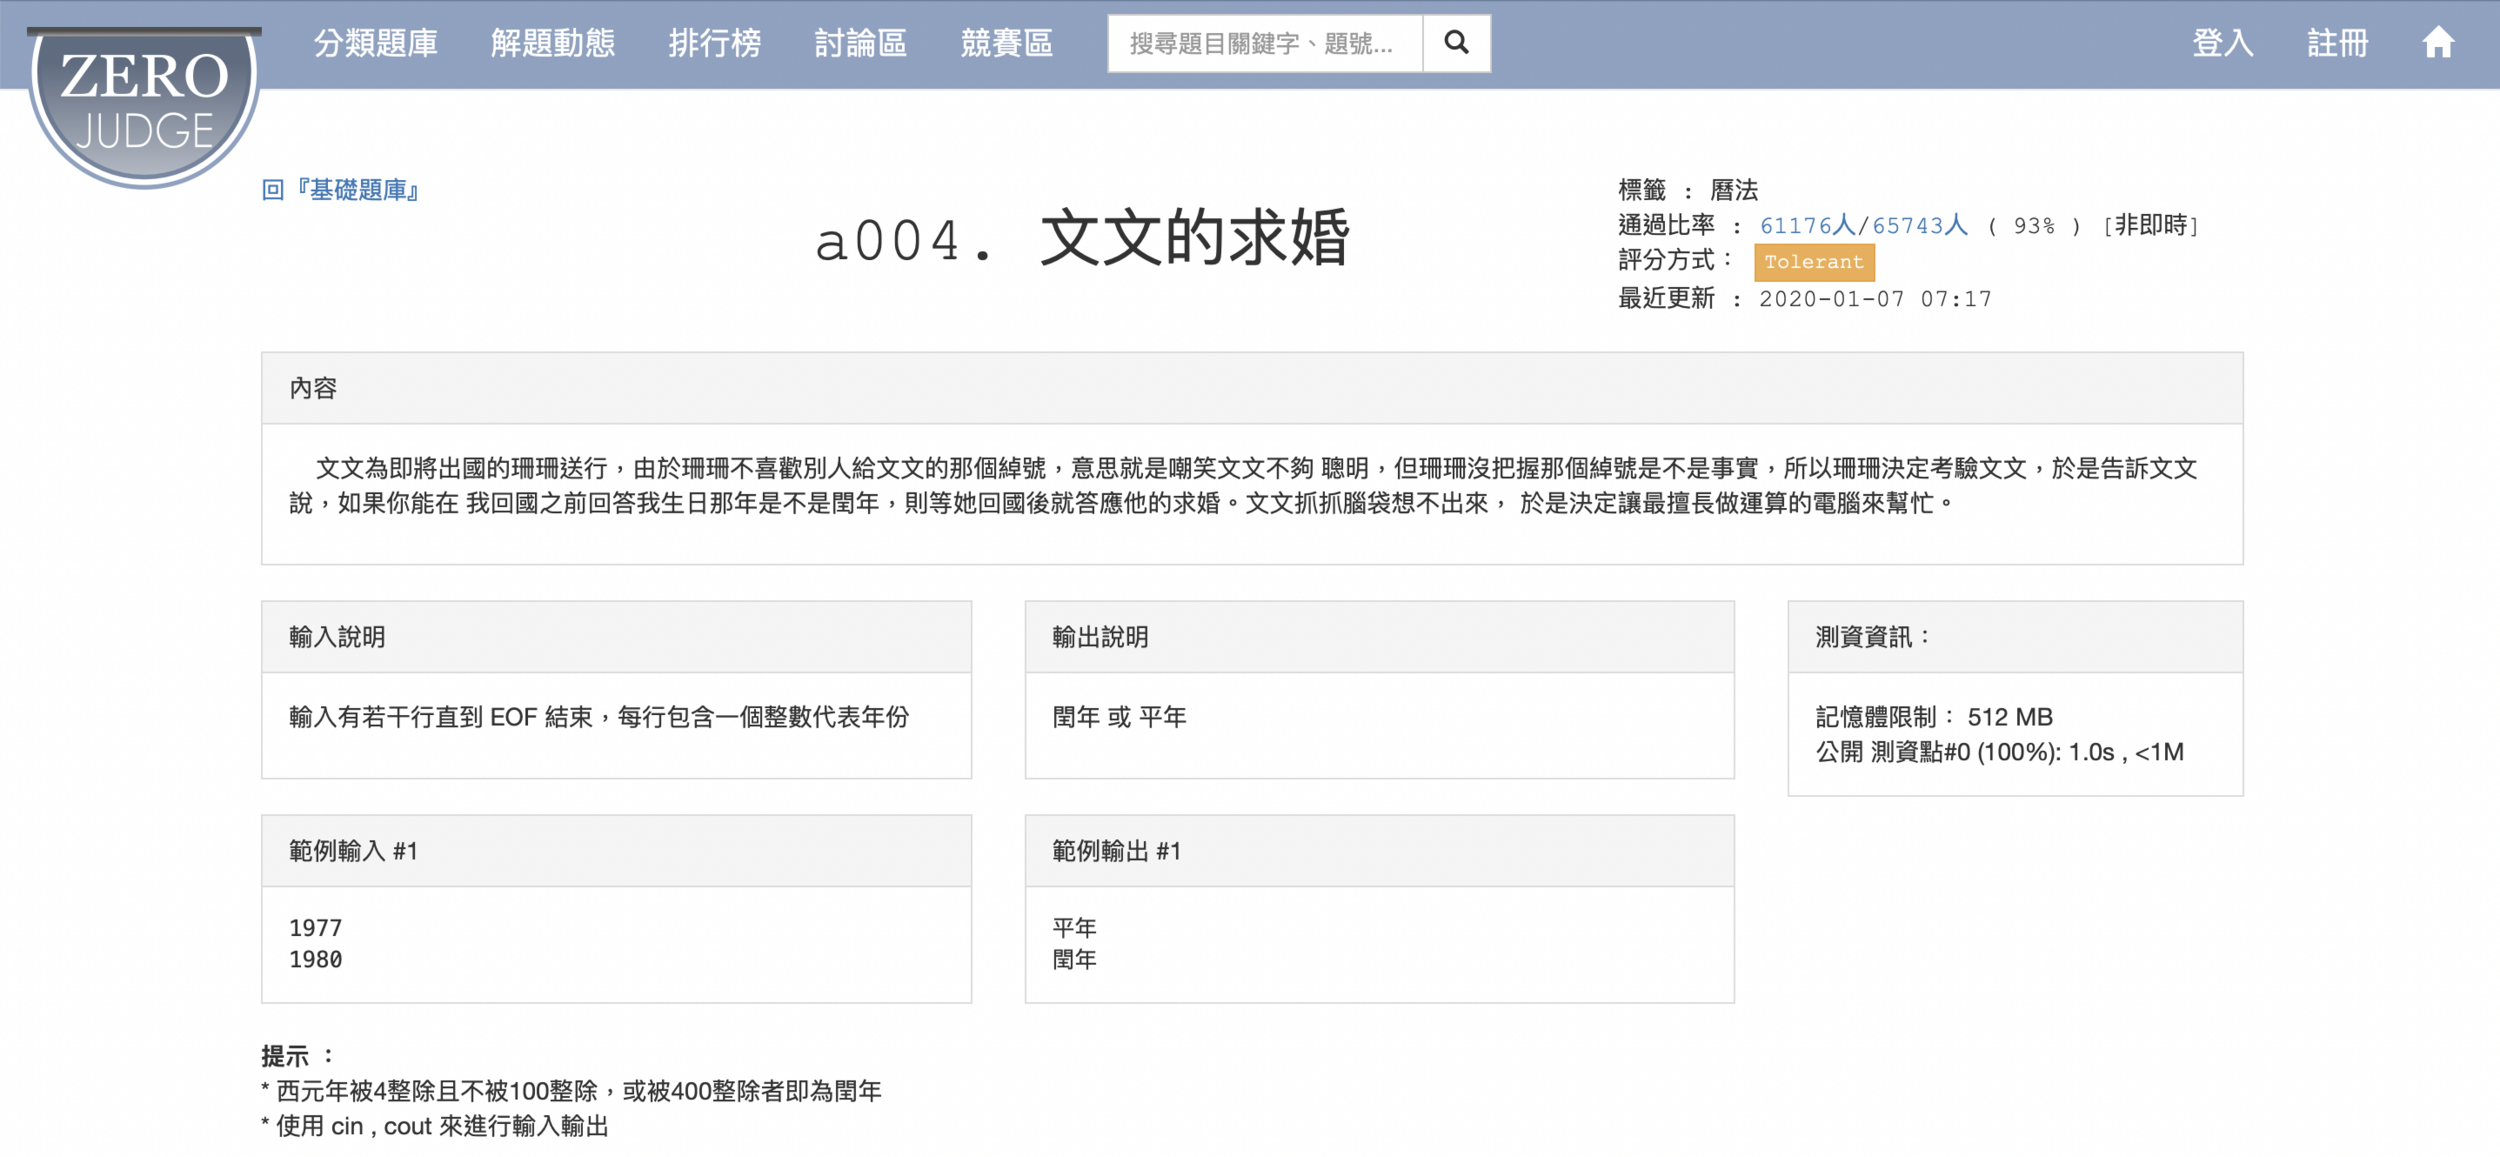Click the orange Tolerant badge

(1813, 262)
